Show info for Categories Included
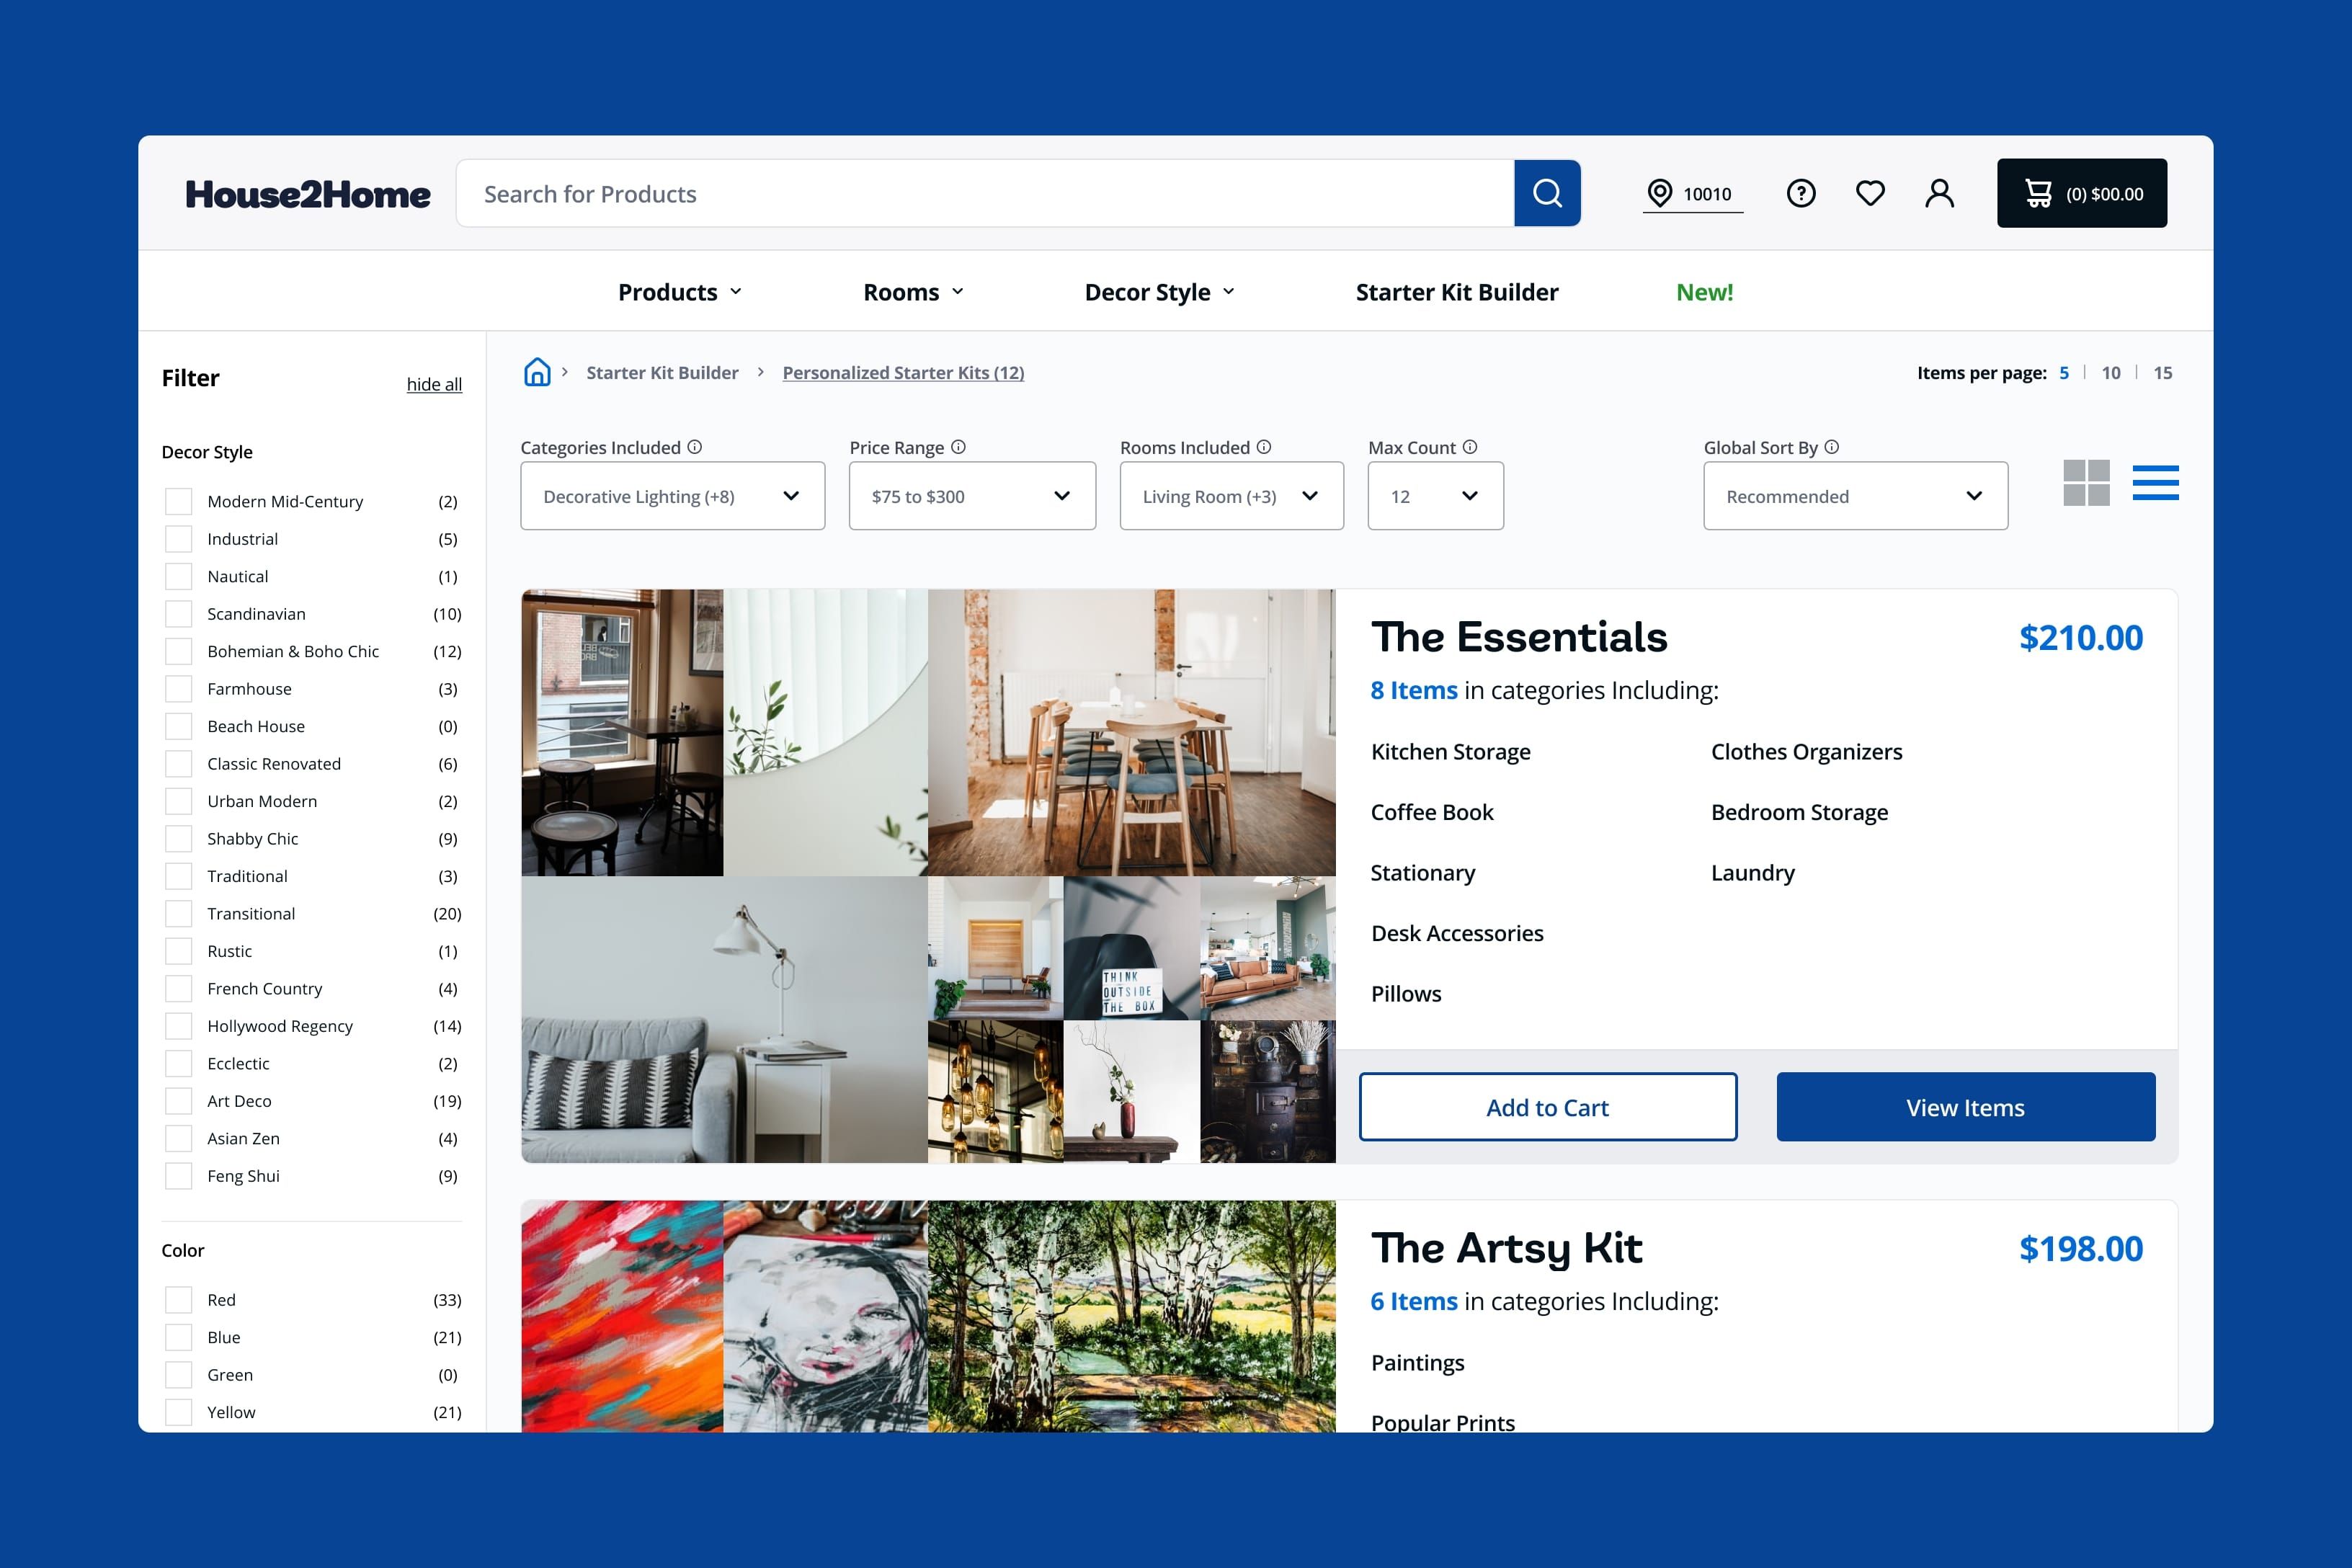Screen dimensions: 2352x1568 695,447
